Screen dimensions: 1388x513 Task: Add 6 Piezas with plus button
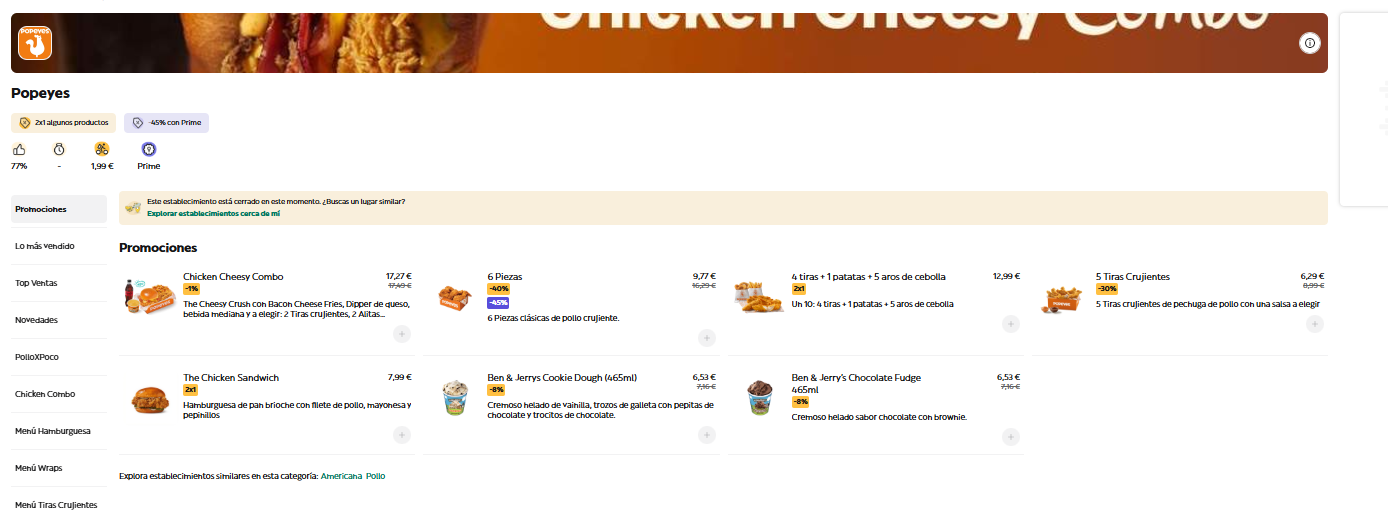pyautogui.click(x=707, y=338)
